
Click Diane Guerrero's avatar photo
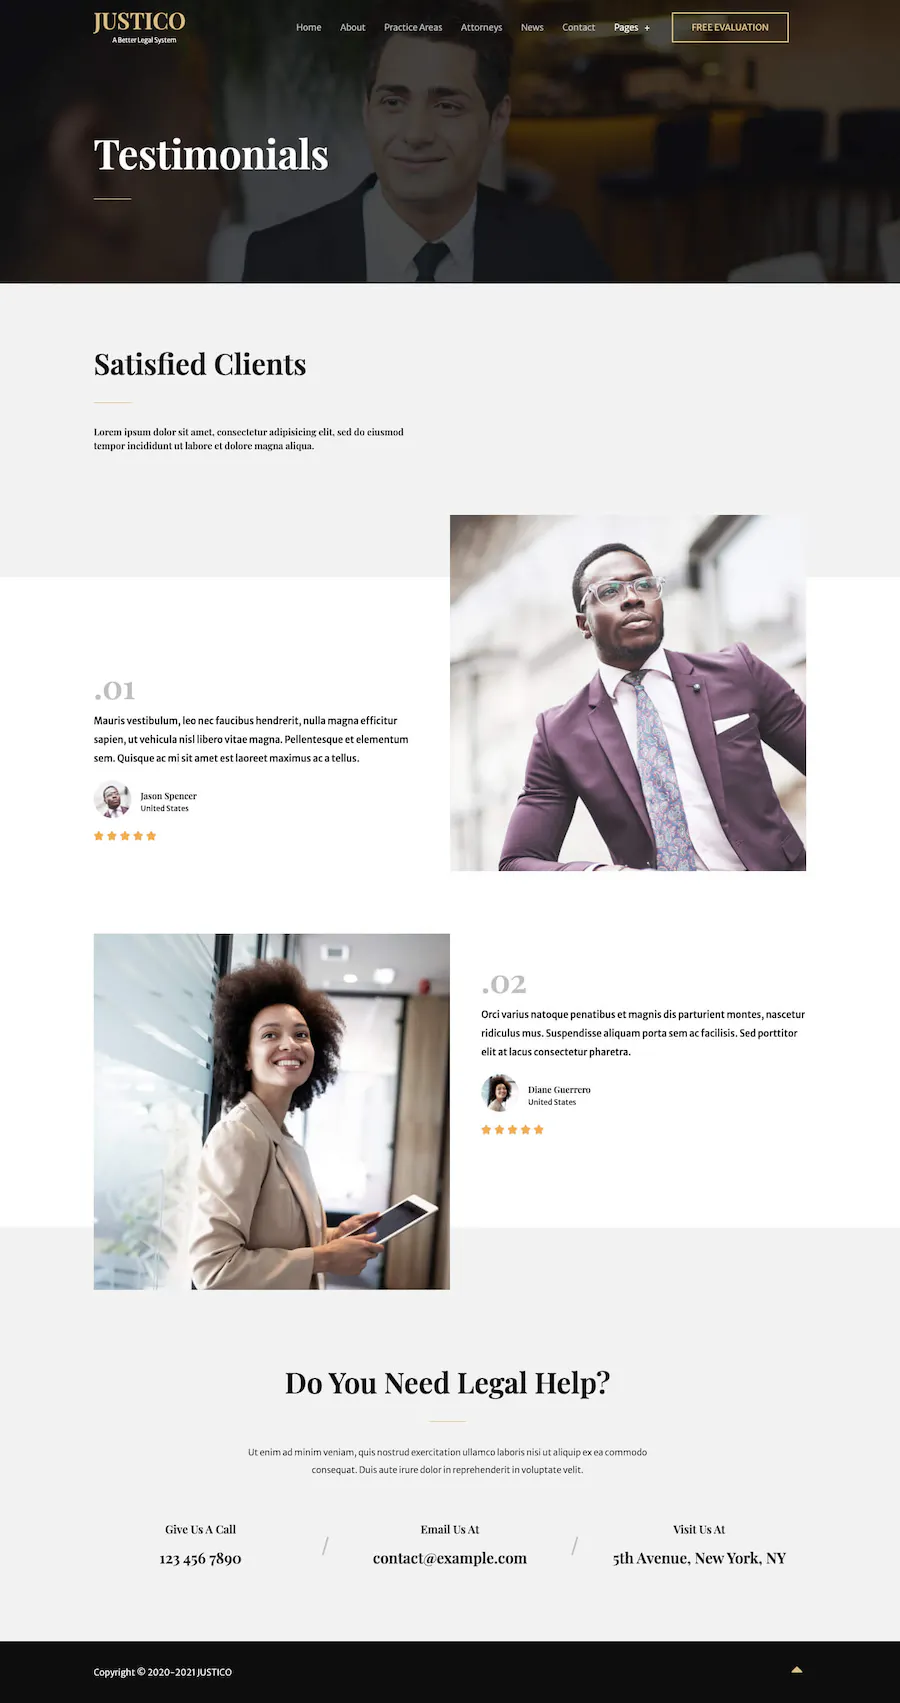pos(498,1093)
